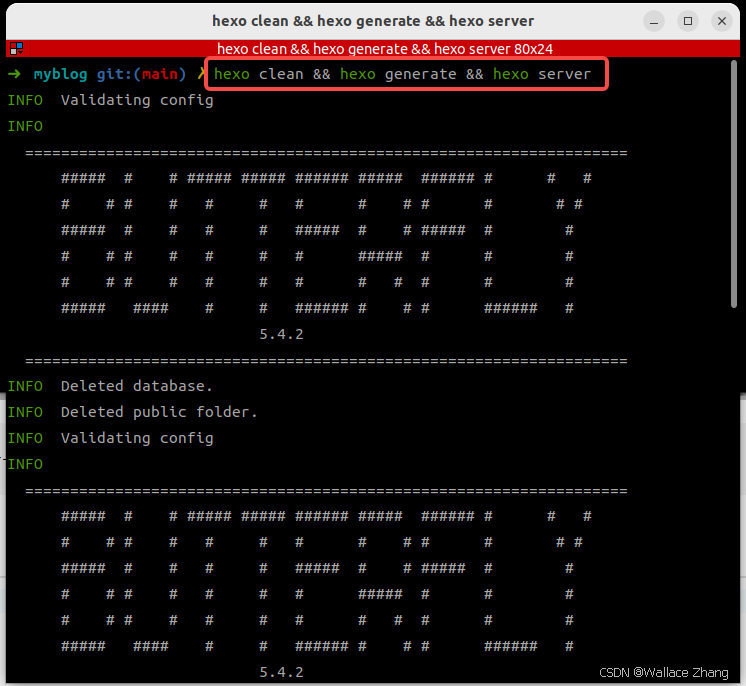Click 'Deleted database.' log line

[137, 386]
